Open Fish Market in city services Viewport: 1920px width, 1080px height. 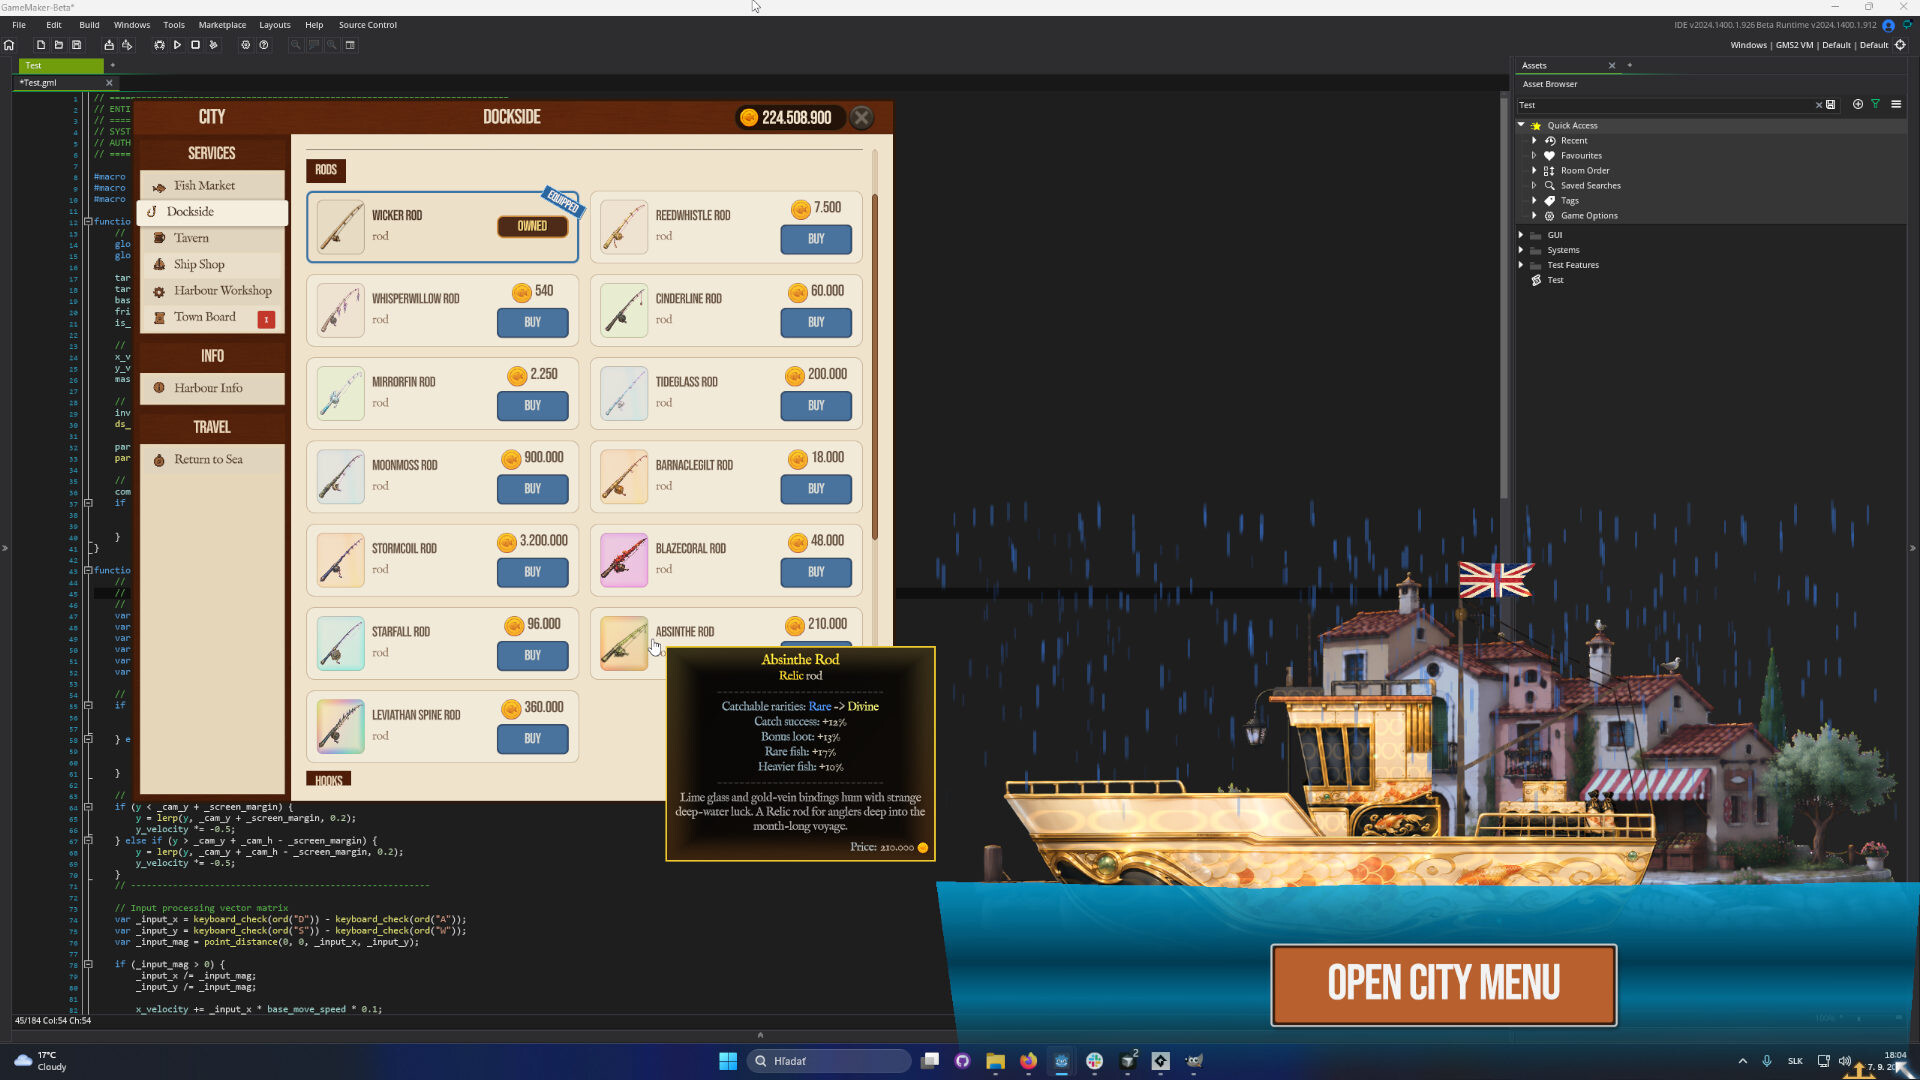tap(213, 186)
